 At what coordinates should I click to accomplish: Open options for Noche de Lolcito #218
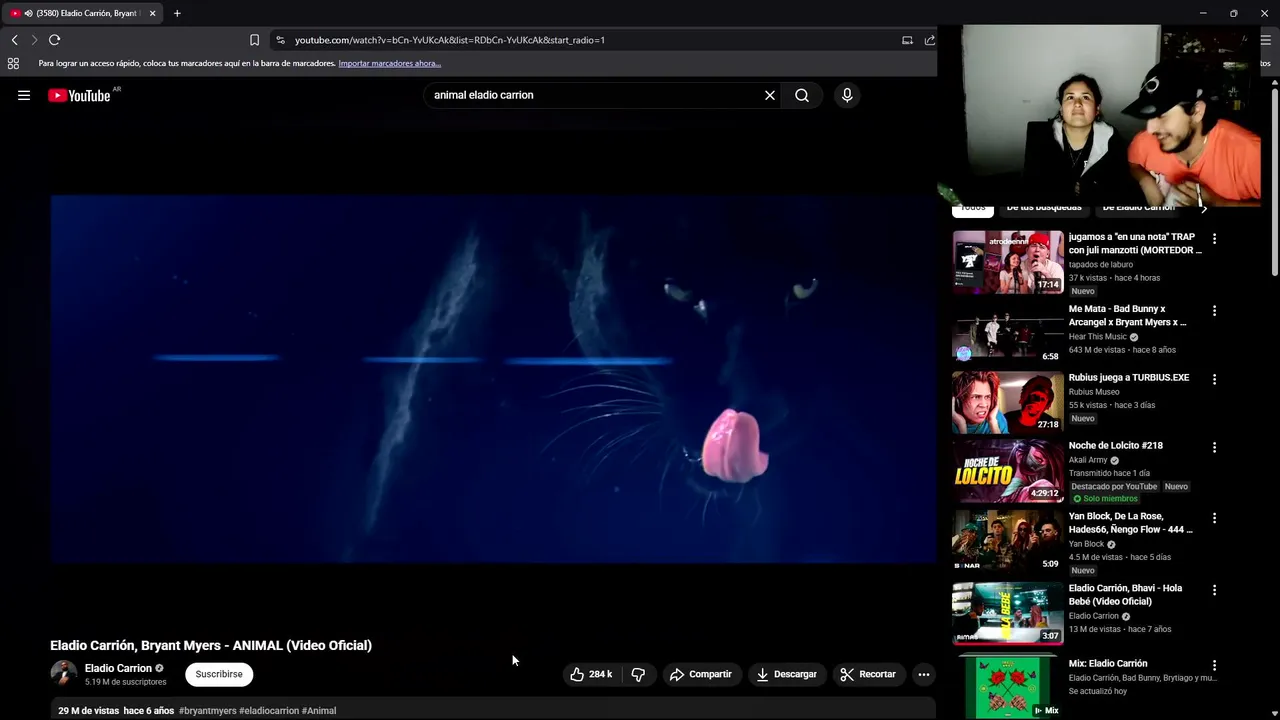coord(1214,447)
